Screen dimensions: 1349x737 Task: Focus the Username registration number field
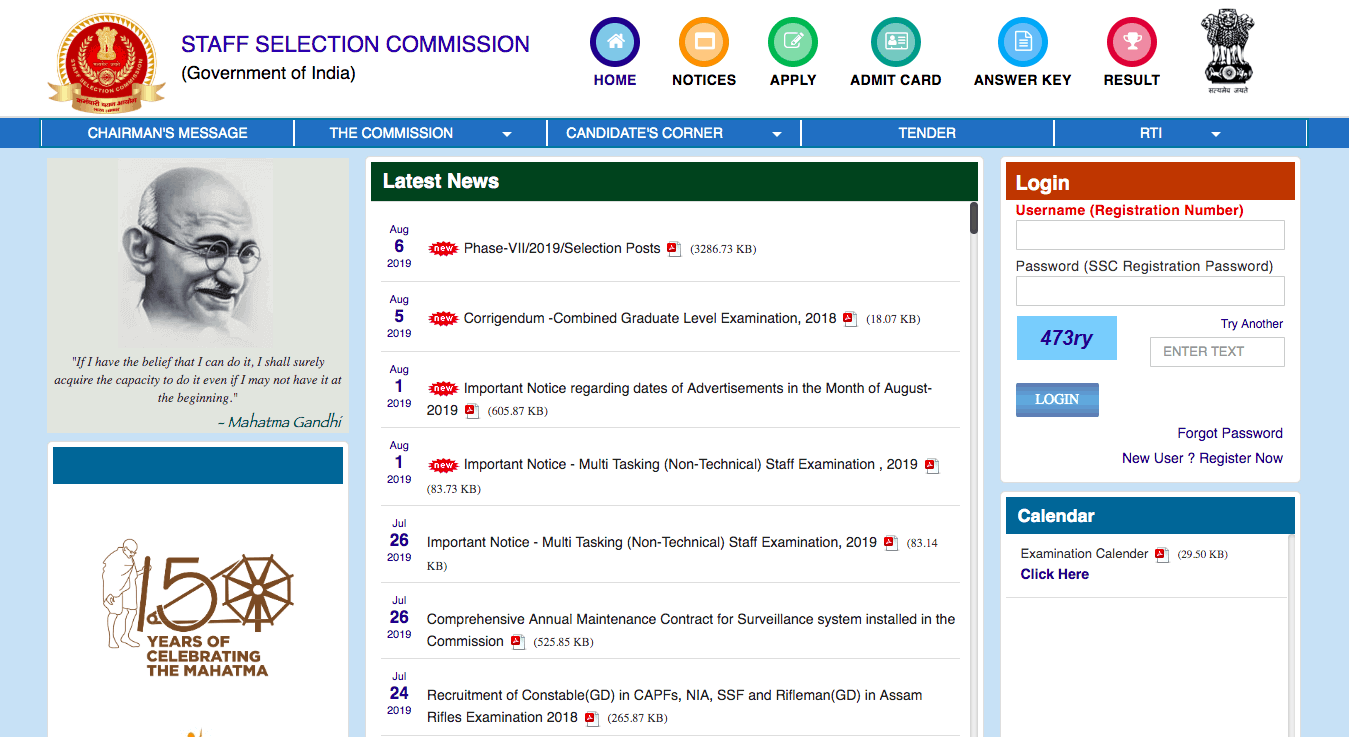coord(1149,235)
